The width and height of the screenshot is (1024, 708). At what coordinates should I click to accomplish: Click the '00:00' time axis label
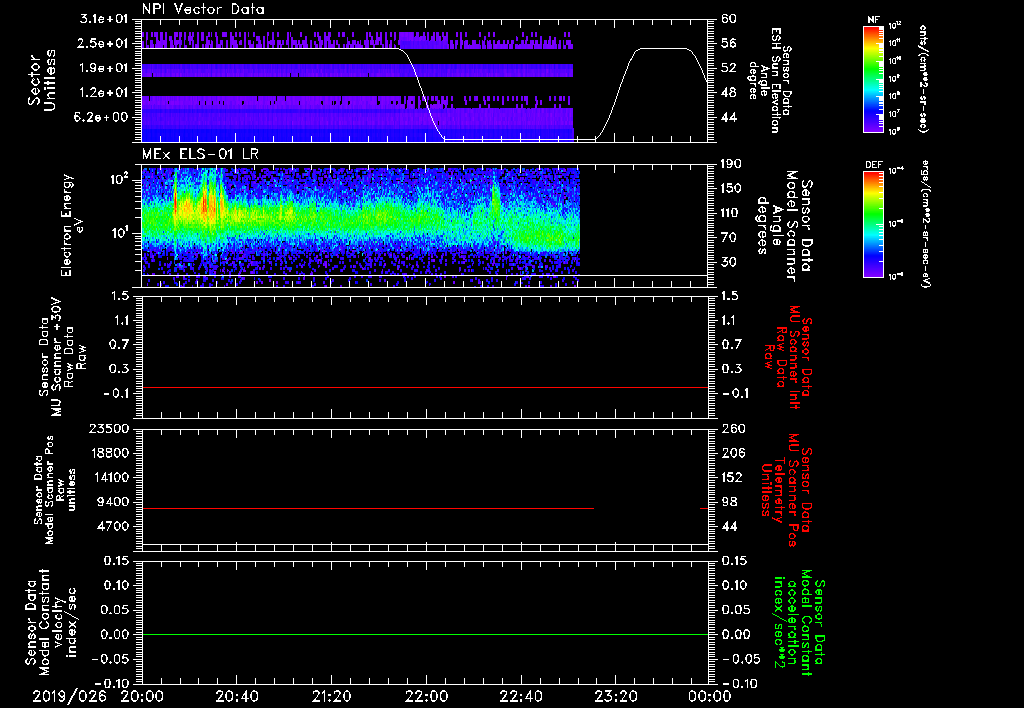[710, 696]
